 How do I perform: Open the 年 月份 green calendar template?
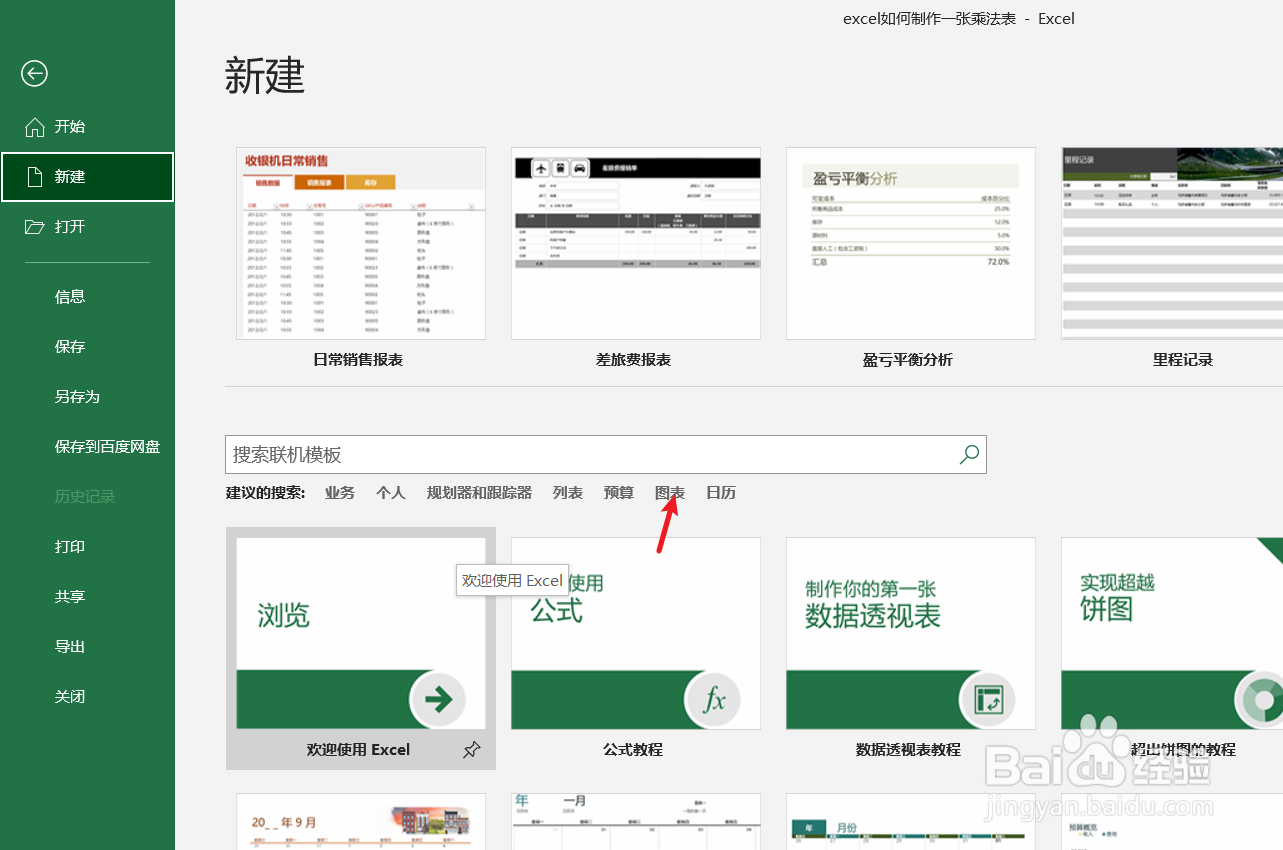click(x=911, y=822)
